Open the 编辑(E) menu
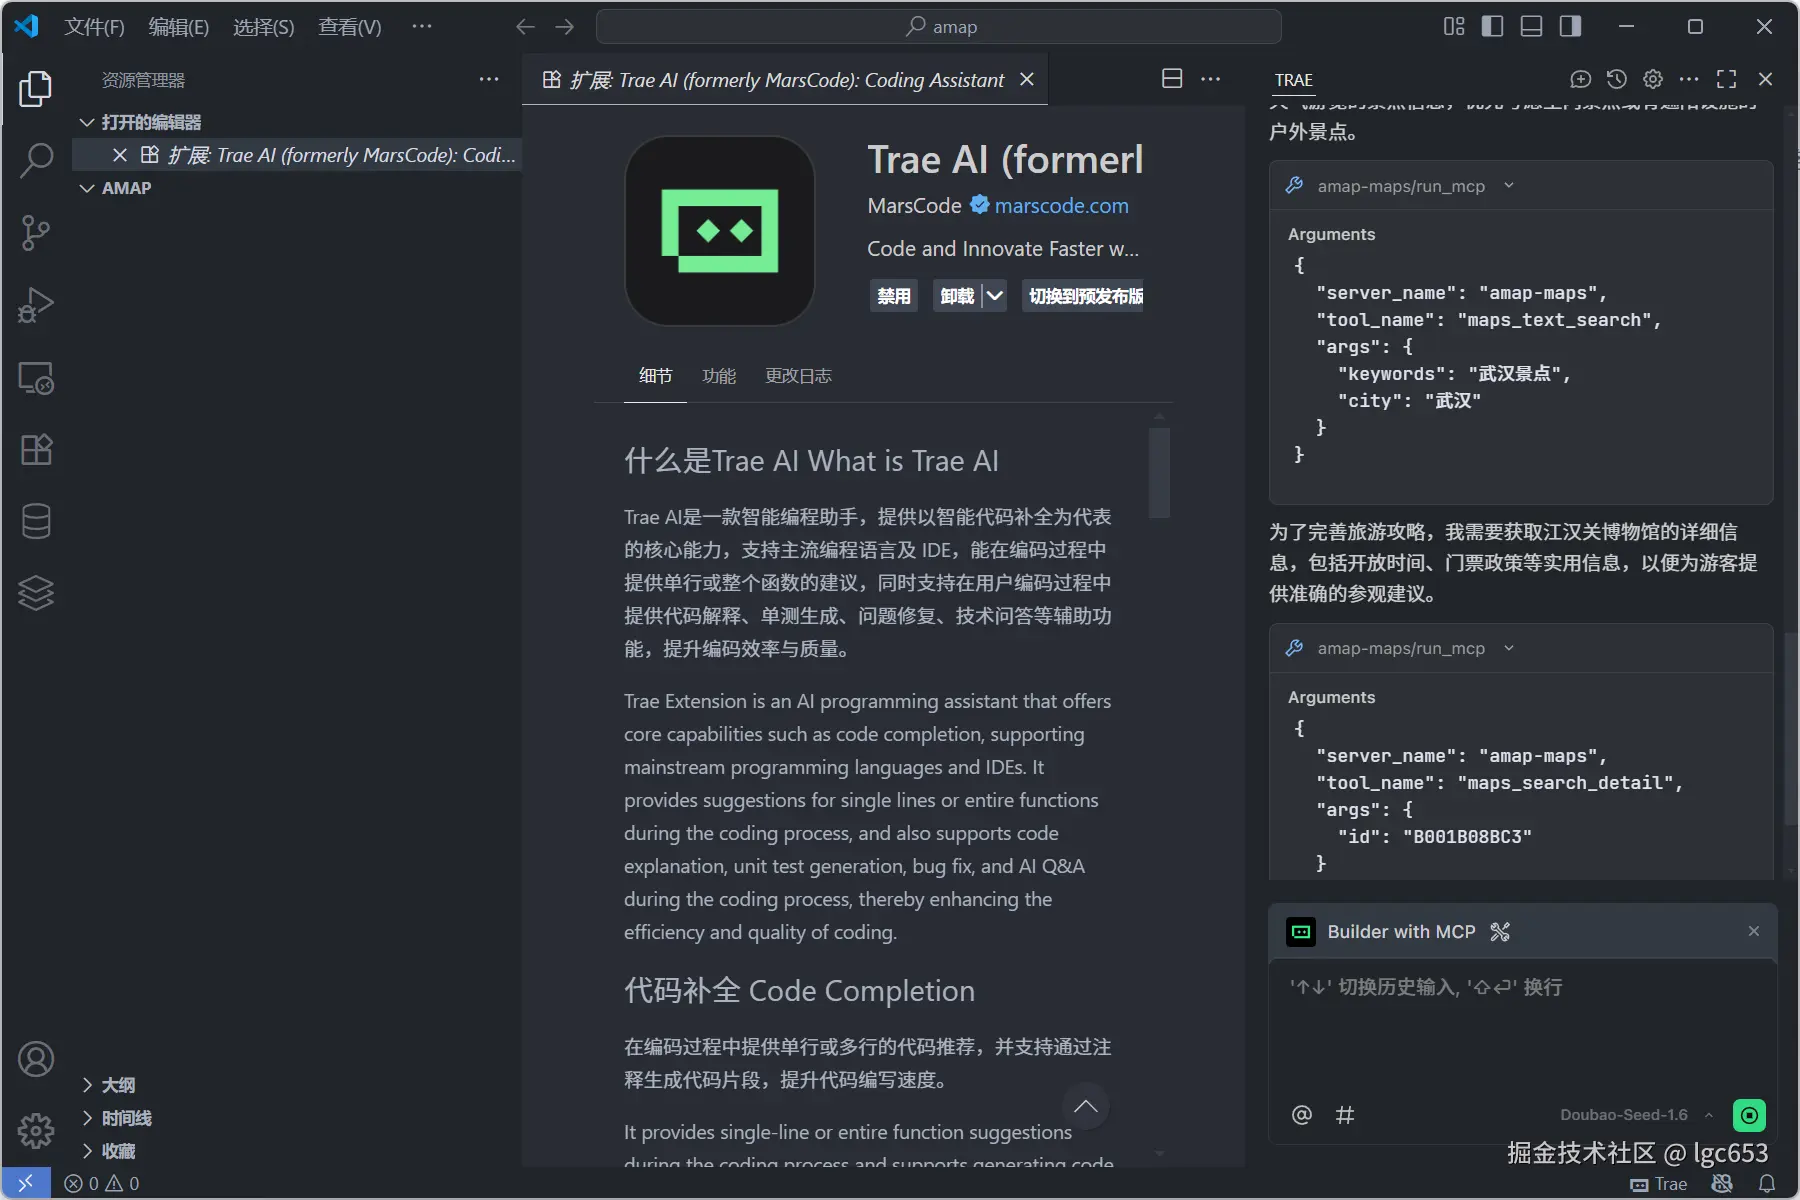Image resolution: width=1800 pixels, height=1200 pixels. point(179,27)
